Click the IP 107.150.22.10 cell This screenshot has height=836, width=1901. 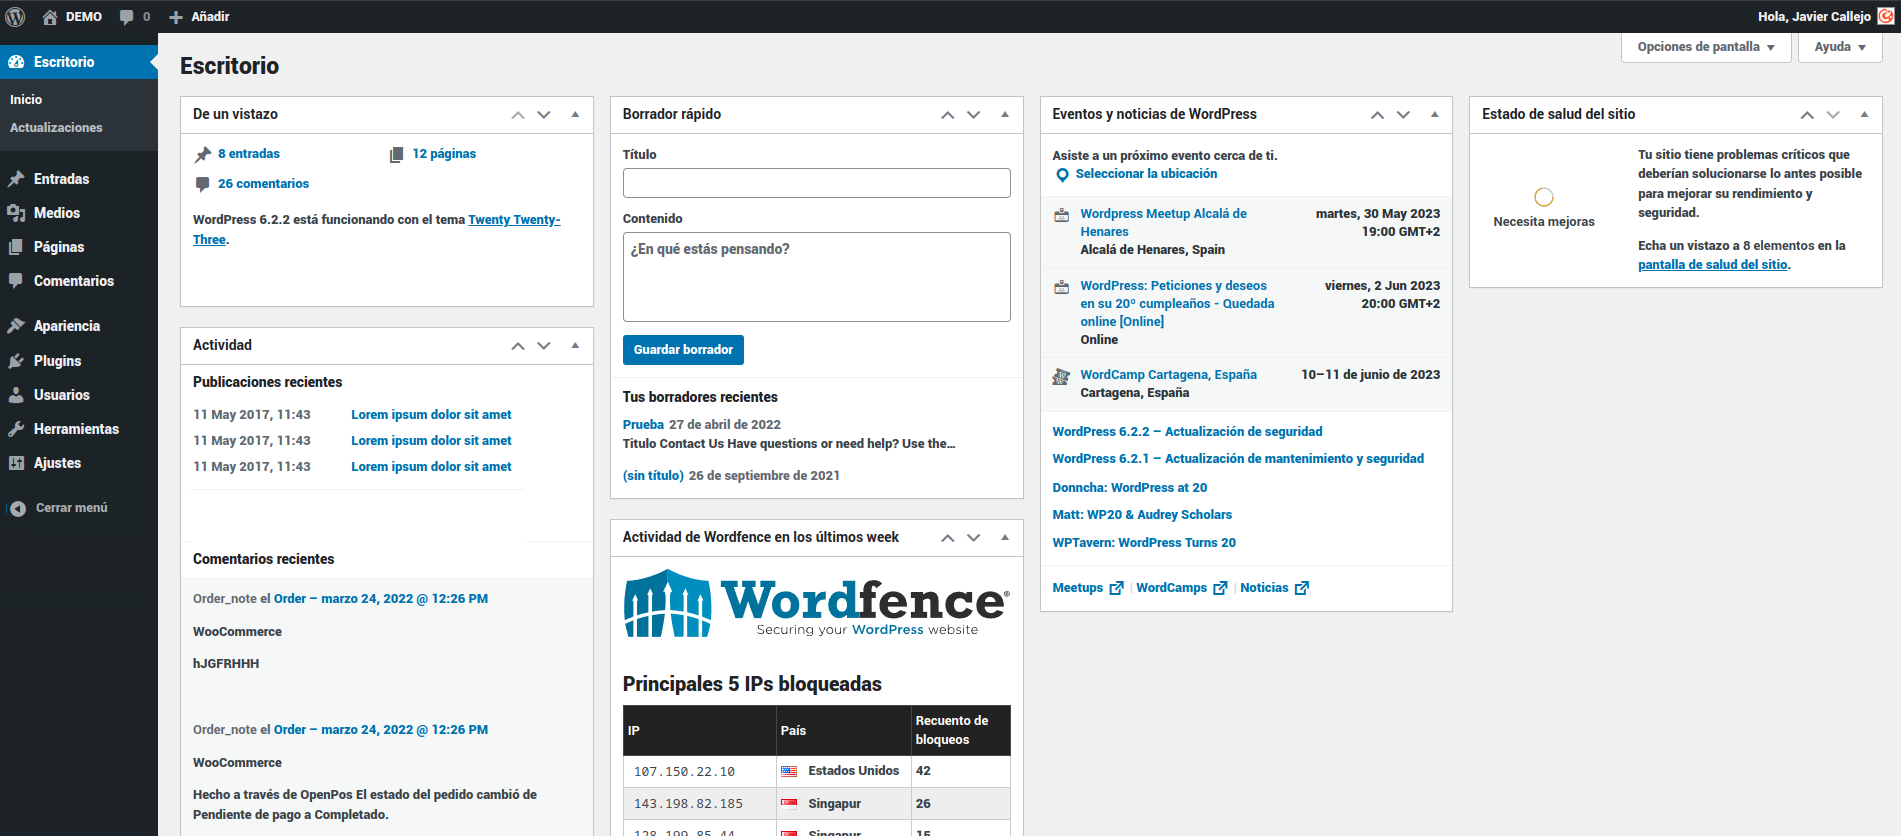(x=700, y=772)
